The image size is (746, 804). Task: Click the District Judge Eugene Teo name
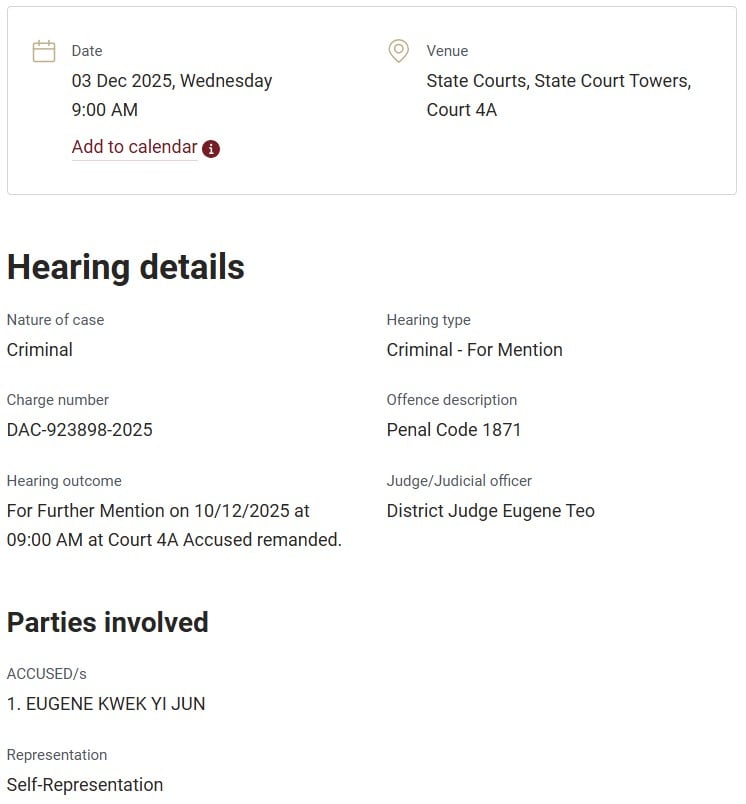[491, 511]
